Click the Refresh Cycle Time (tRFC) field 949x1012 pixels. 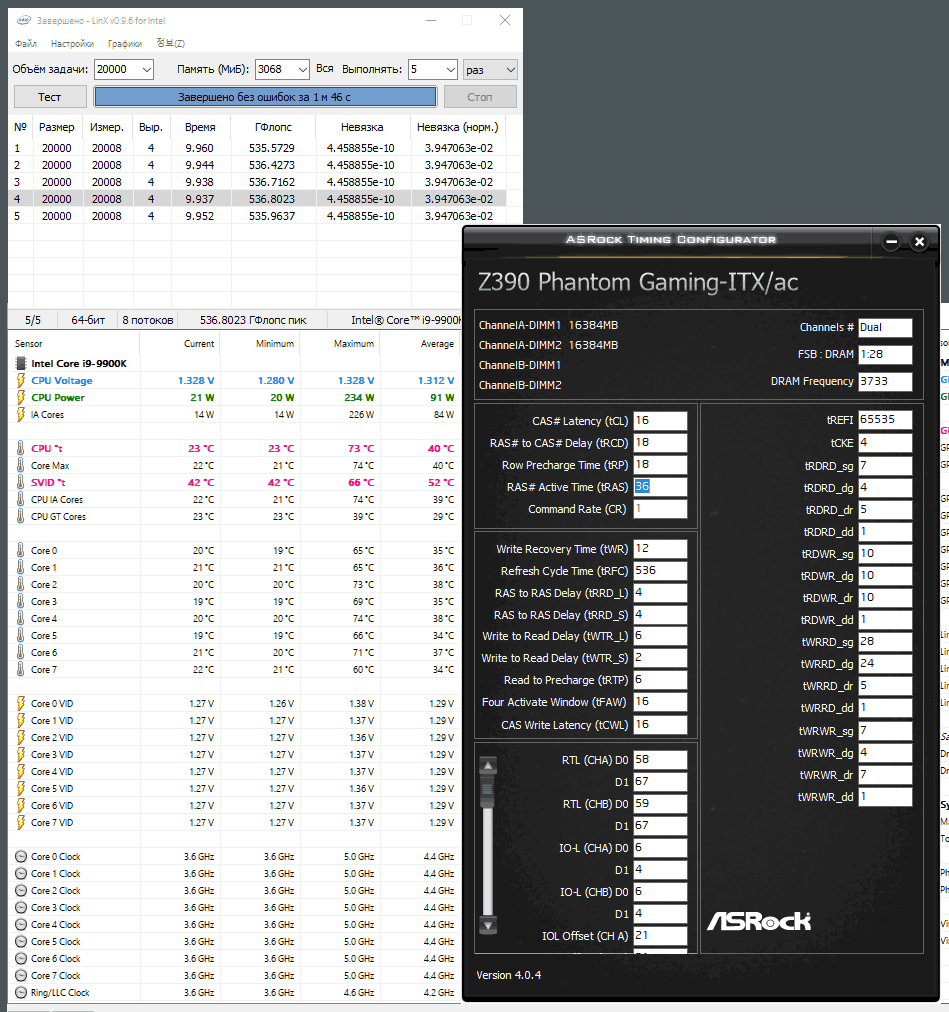[x=660, y=571]
